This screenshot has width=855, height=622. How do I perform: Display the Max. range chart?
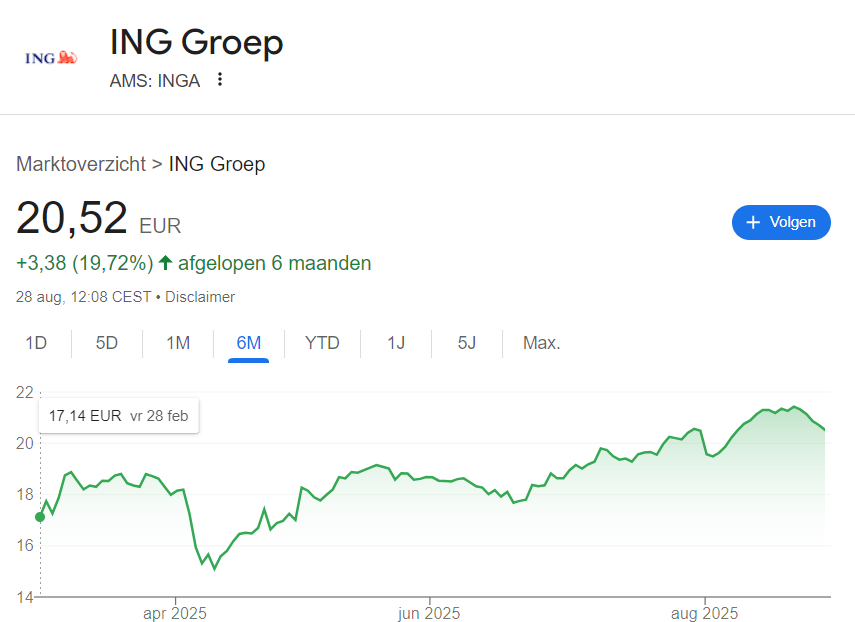click(x=541, y=343)
